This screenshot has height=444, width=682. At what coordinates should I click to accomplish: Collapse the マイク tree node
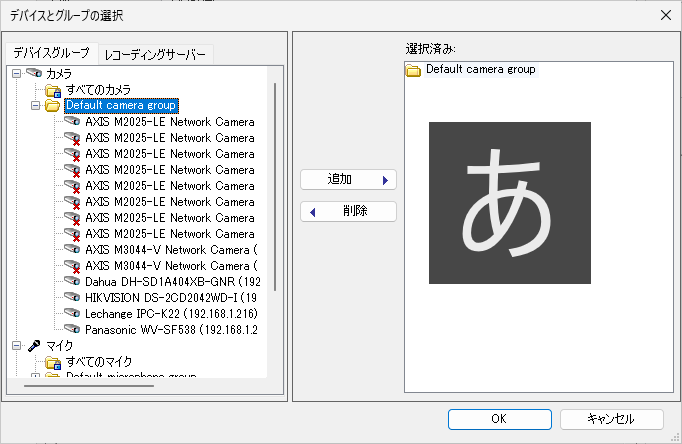[x=17, y=346]
